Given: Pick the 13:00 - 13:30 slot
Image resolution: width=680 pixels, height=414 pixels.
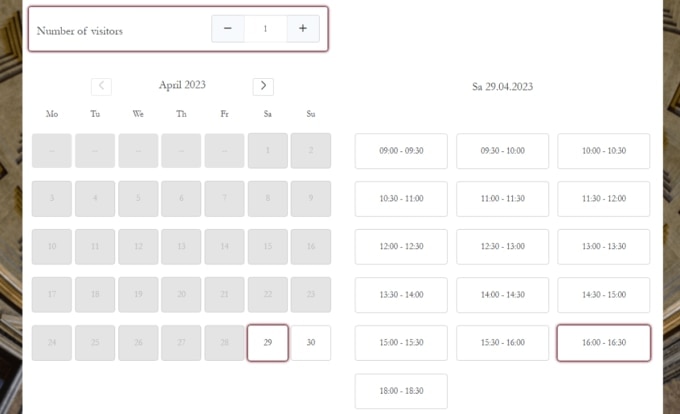Looking at the screenshot, I should tap(604, 247).
